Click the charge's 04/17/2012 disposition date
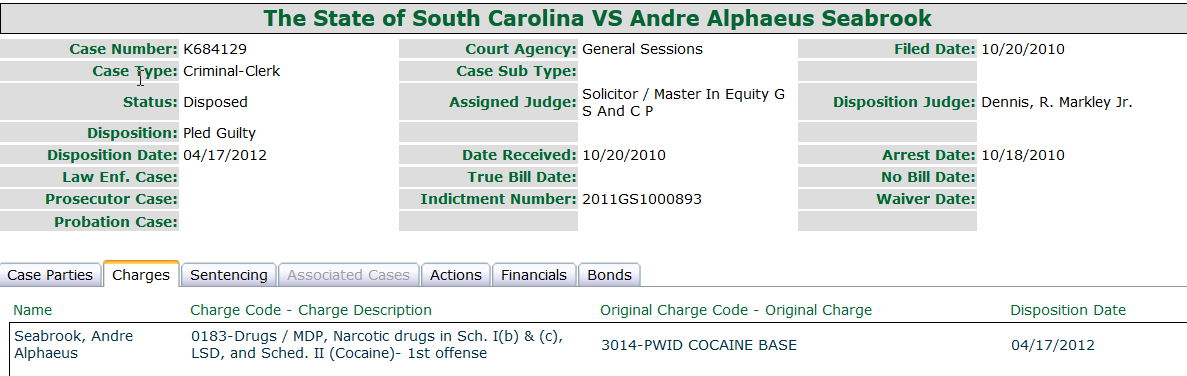This screenshot has height=376, width=1187. [1053, 345]
